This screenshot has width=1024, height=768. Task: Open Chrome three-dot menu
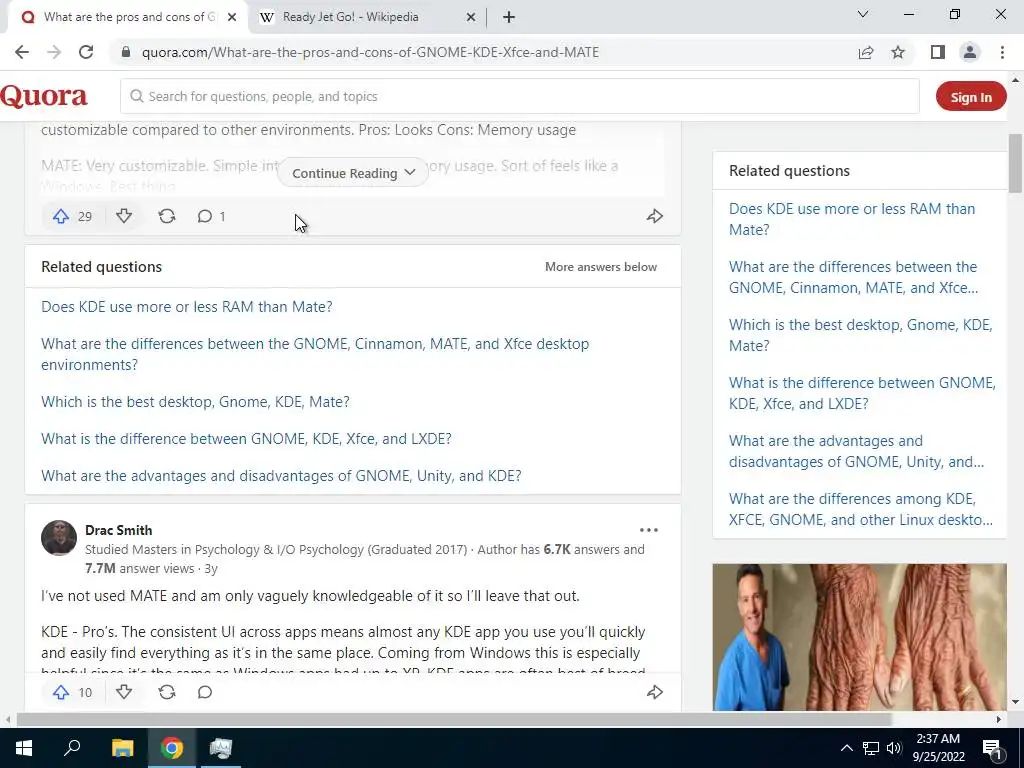tap(1002, 52)
